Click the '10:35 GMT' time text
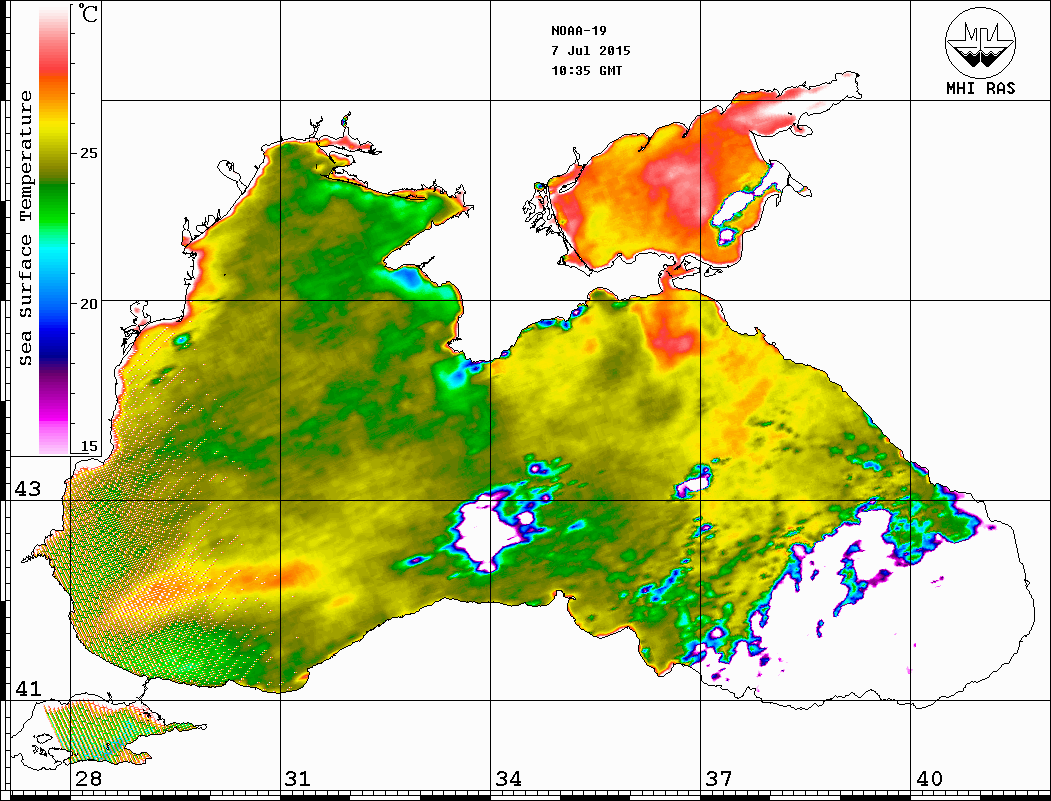Image resolution: width=1051 pixels, height=801 pixels. [586, 71]
